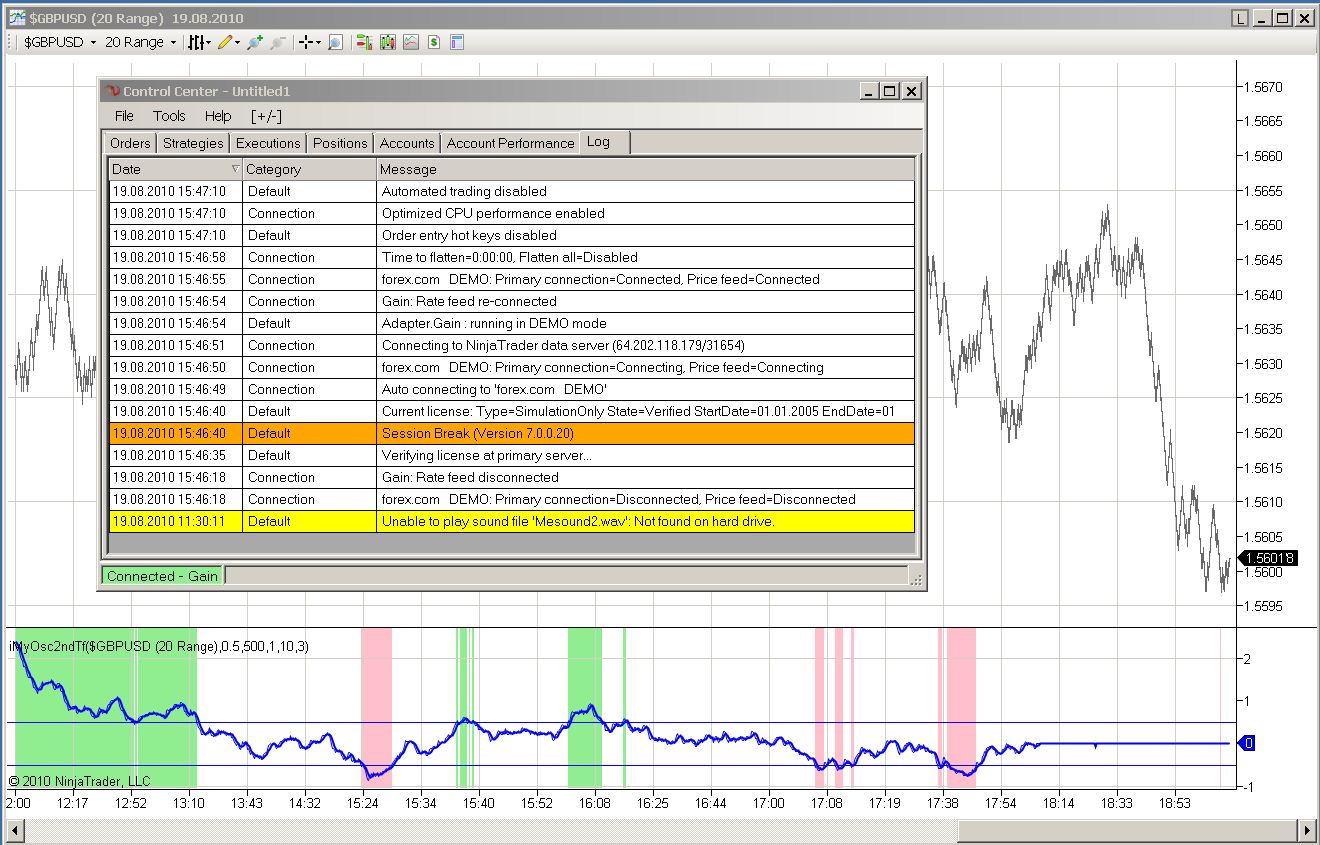1320x845 pixels.
Task: Open the zoom frame magnifier tool
Action: (x=336, y=42)
